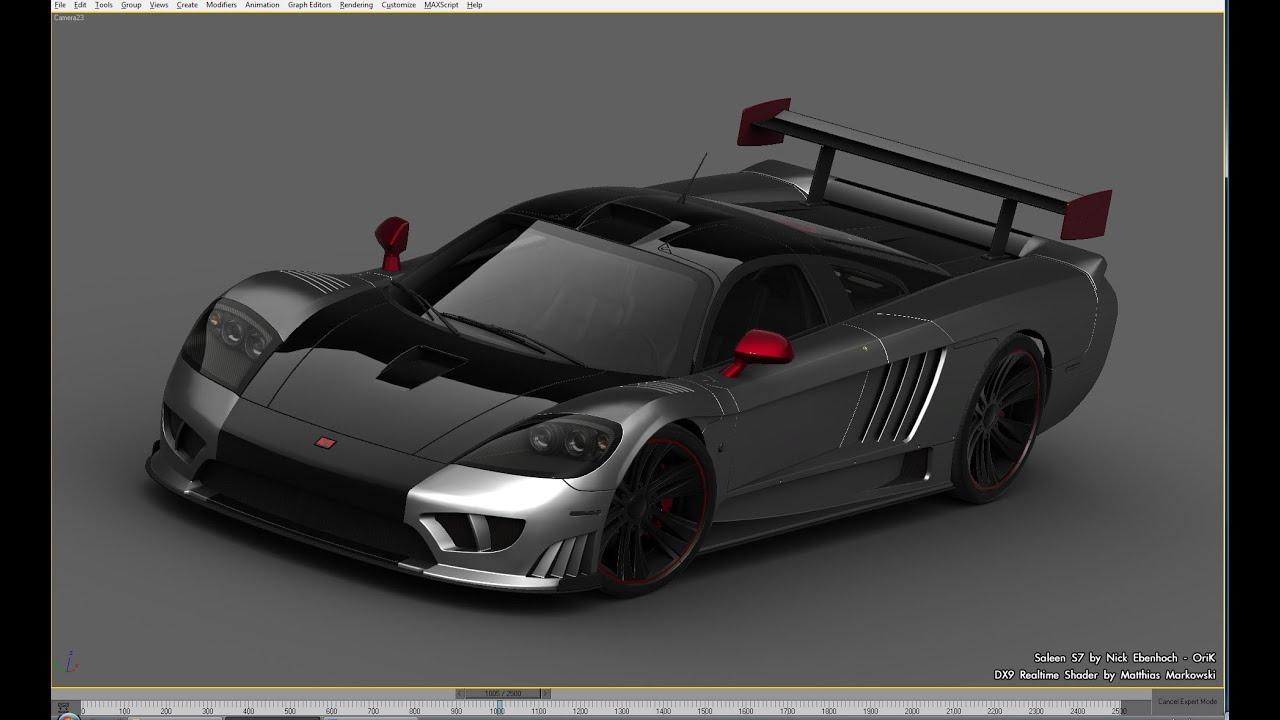
Task: Open the Help menu
Action: pyautogui.click(x=474, y=5)
